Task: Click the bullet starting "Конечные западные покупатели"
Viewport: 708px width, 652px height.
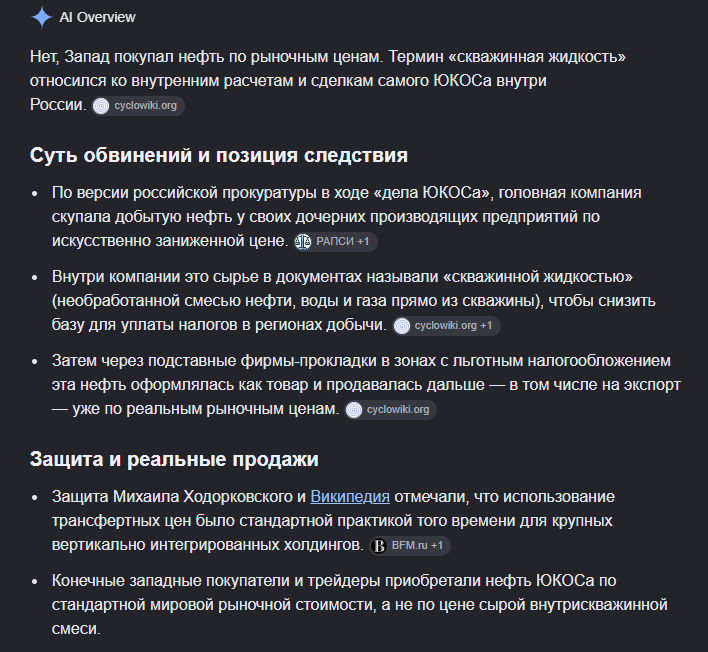Action: 359,604
